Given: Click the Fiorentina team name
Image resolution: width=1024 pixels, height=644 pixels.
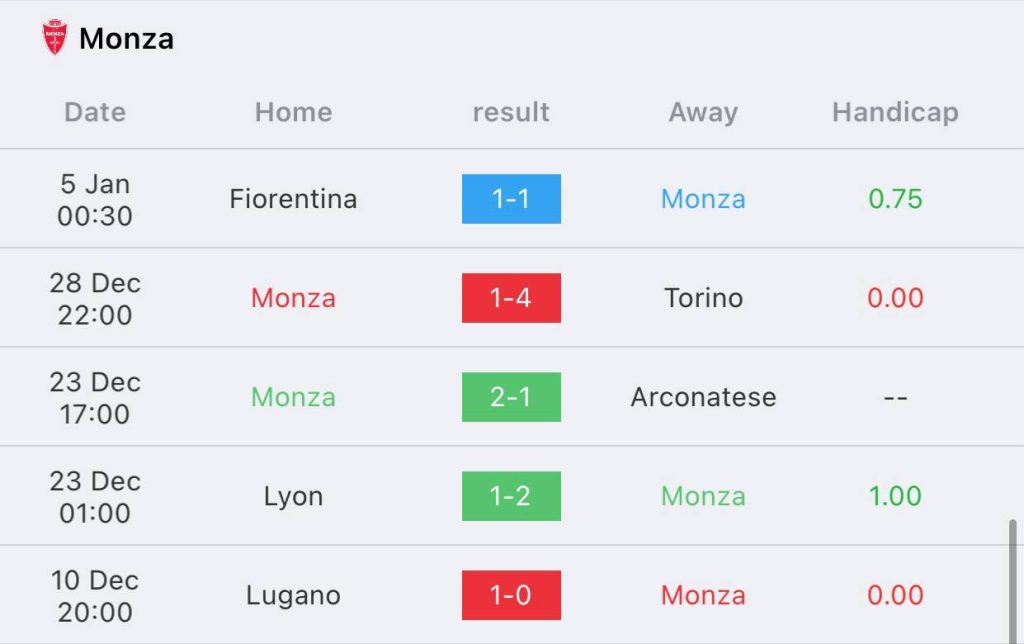Looking at the screenshot, I should point(293,199).
